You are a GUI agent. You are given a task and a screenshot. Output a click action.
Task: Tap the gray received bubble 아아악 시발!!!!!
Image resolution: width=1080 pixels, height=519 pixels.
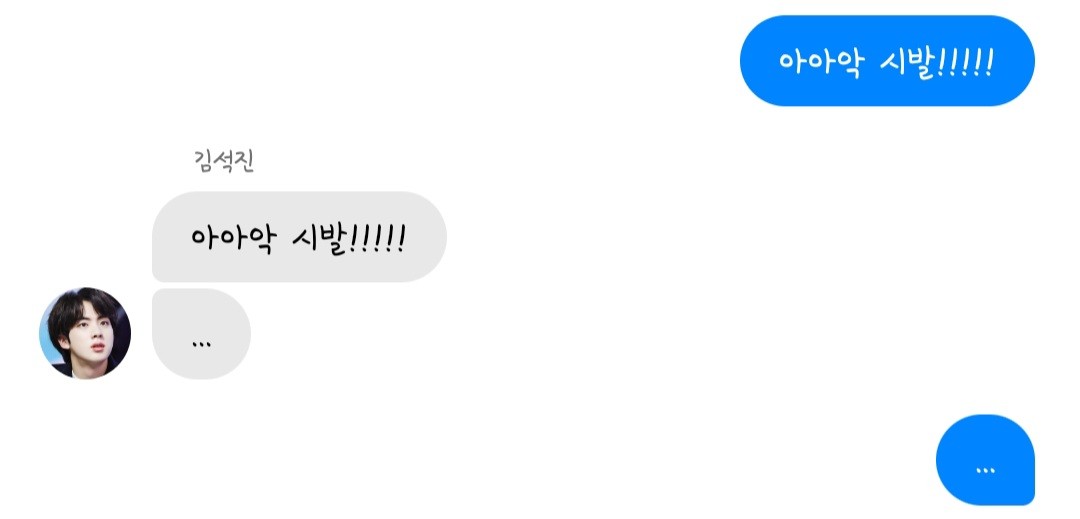coord(299,237)
